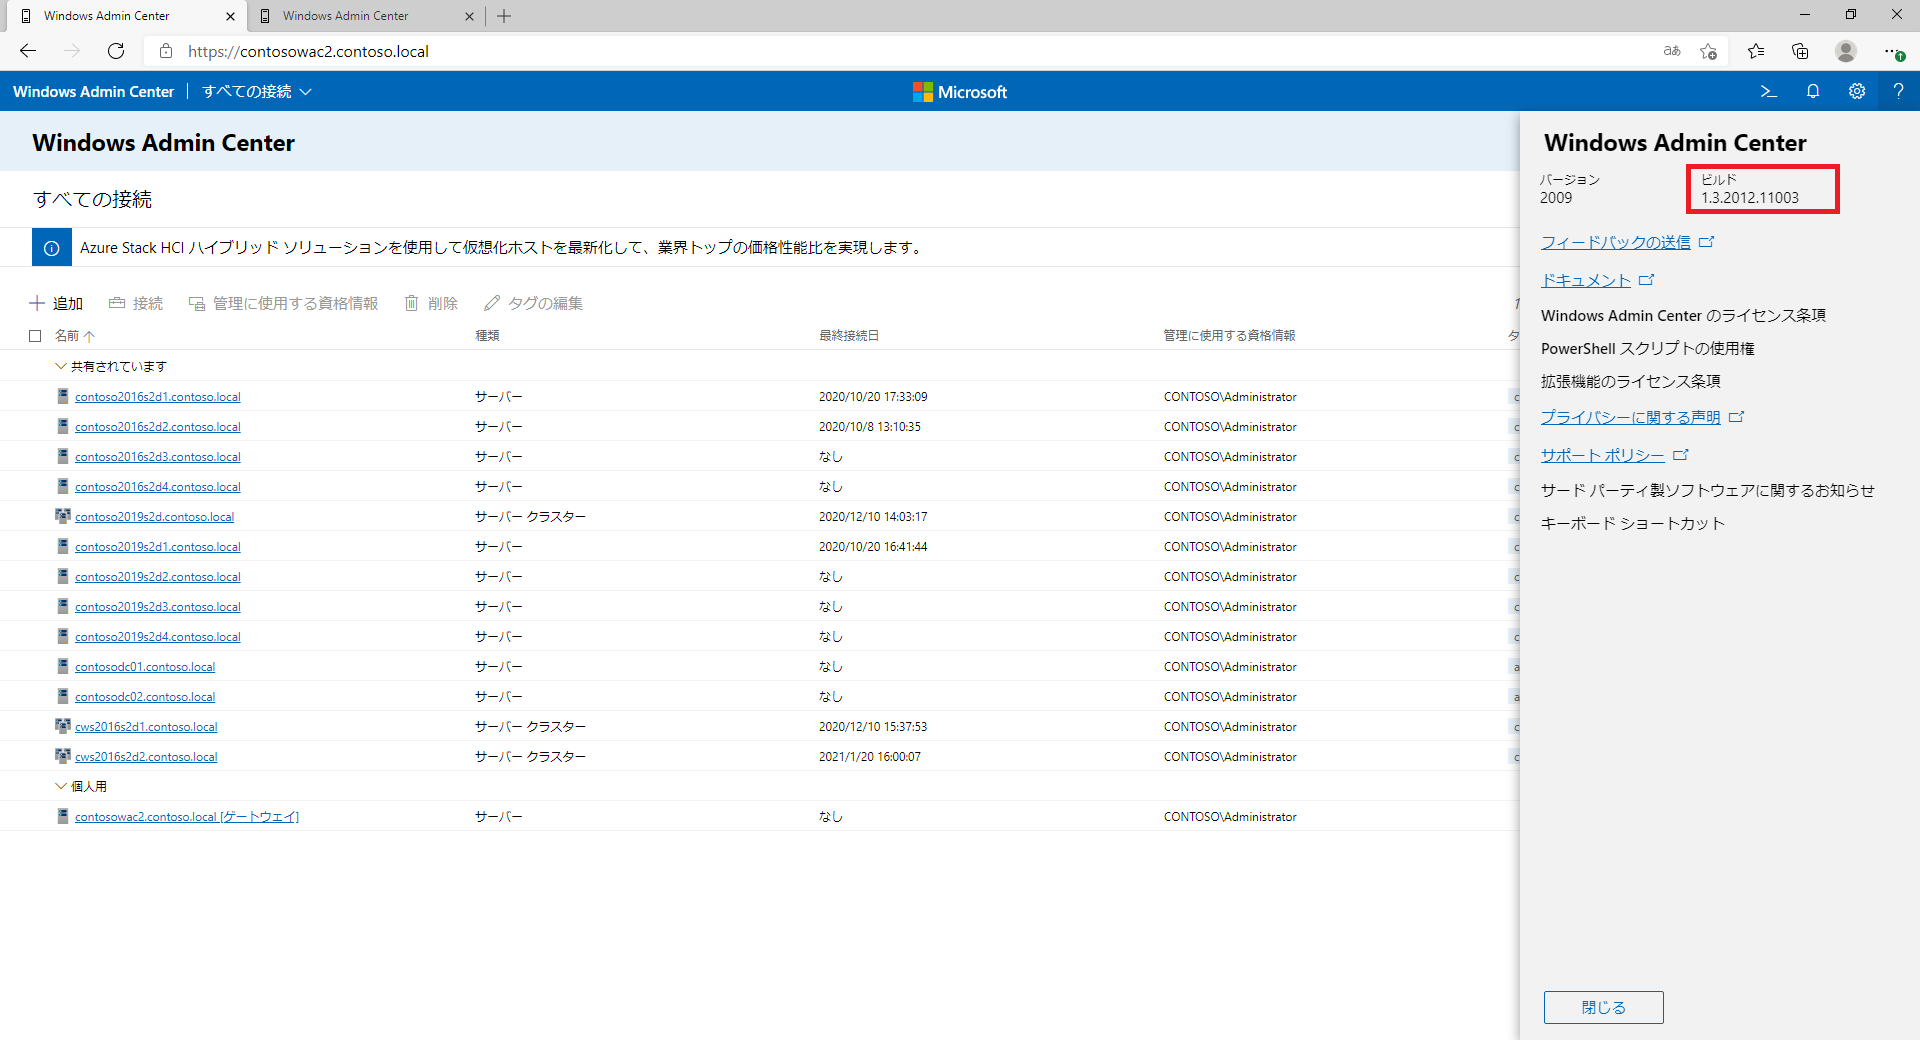Click the external link icon beside サポート ポリシー
The width and height of the screenshot is (1920, 1040).
(x=1681, y=455)
